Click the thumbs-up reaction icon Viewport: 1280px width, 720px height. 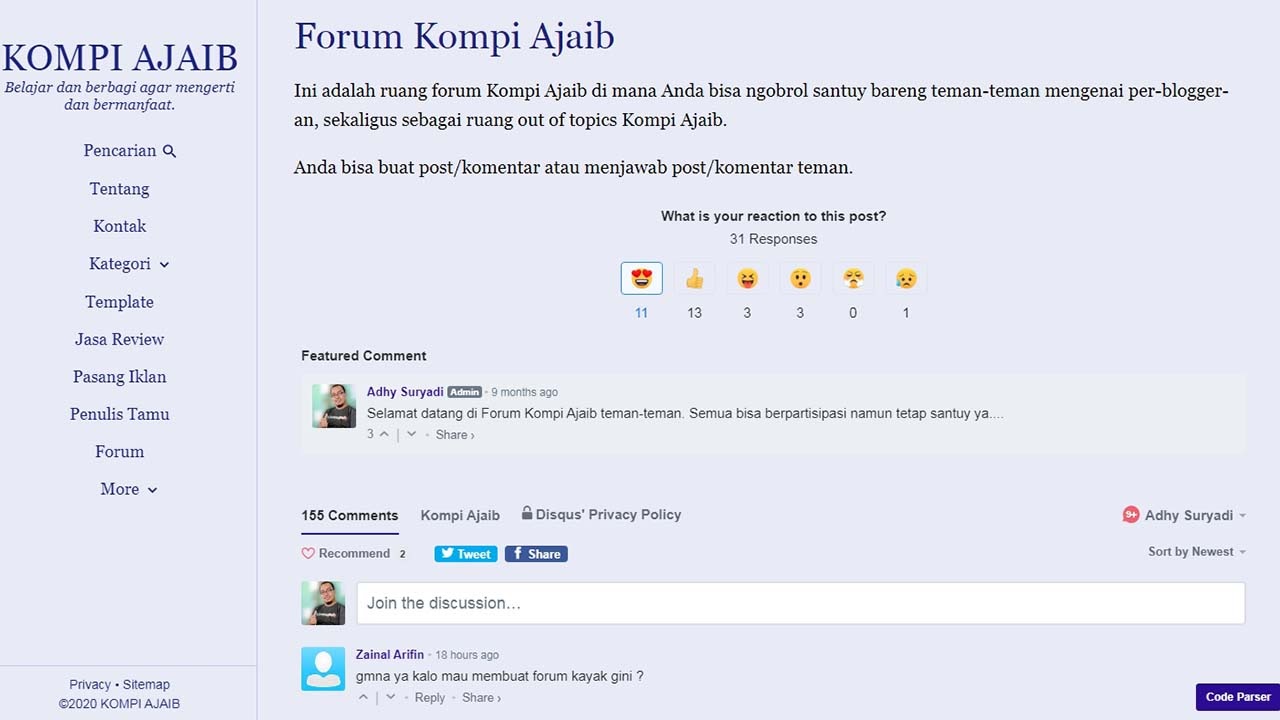pos(694,278)
